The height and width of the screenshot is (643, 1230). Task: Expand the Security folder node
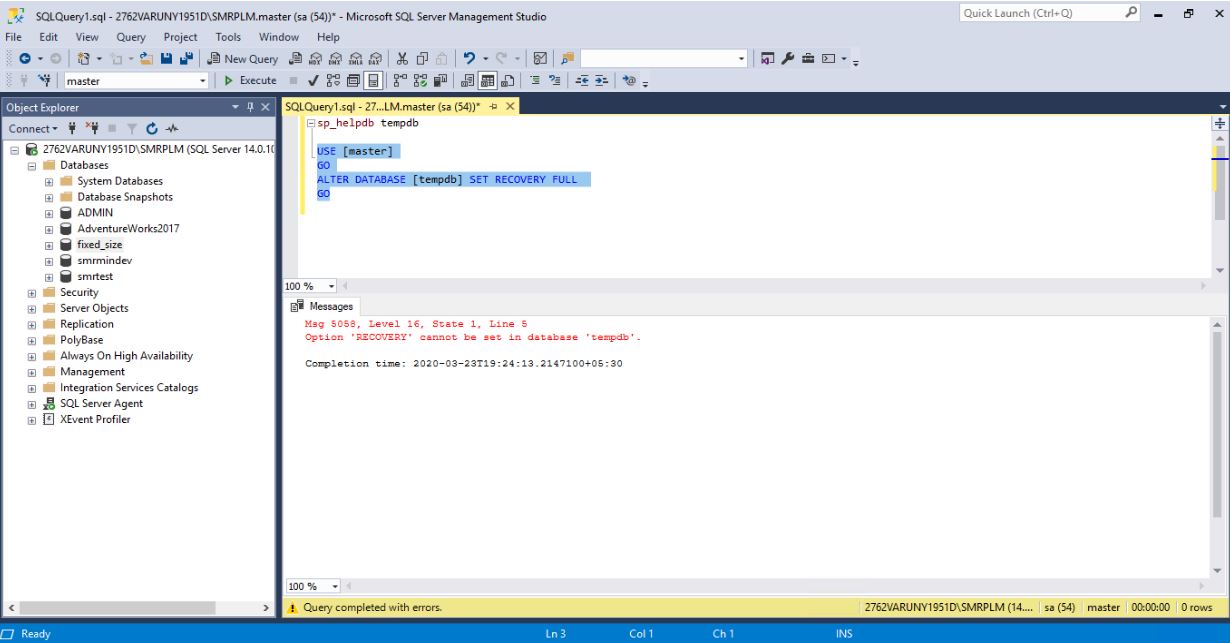pyautogui.click(x=32, y=292)
